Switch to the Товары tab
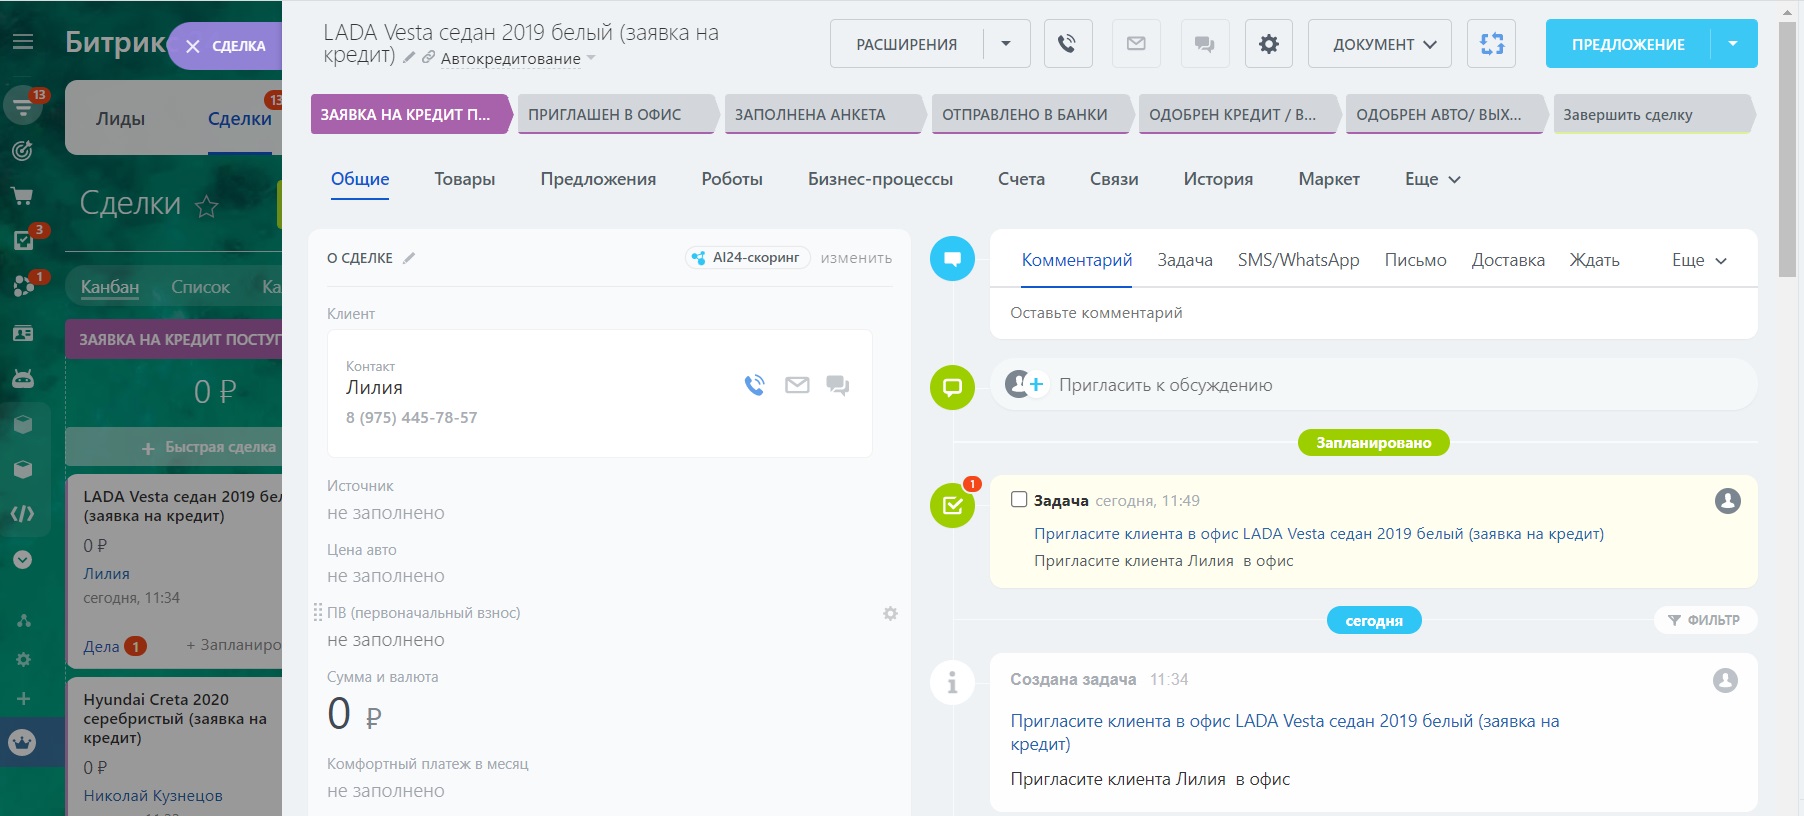Viewport: 1804px width, 816px height. [x=464, y=179]
